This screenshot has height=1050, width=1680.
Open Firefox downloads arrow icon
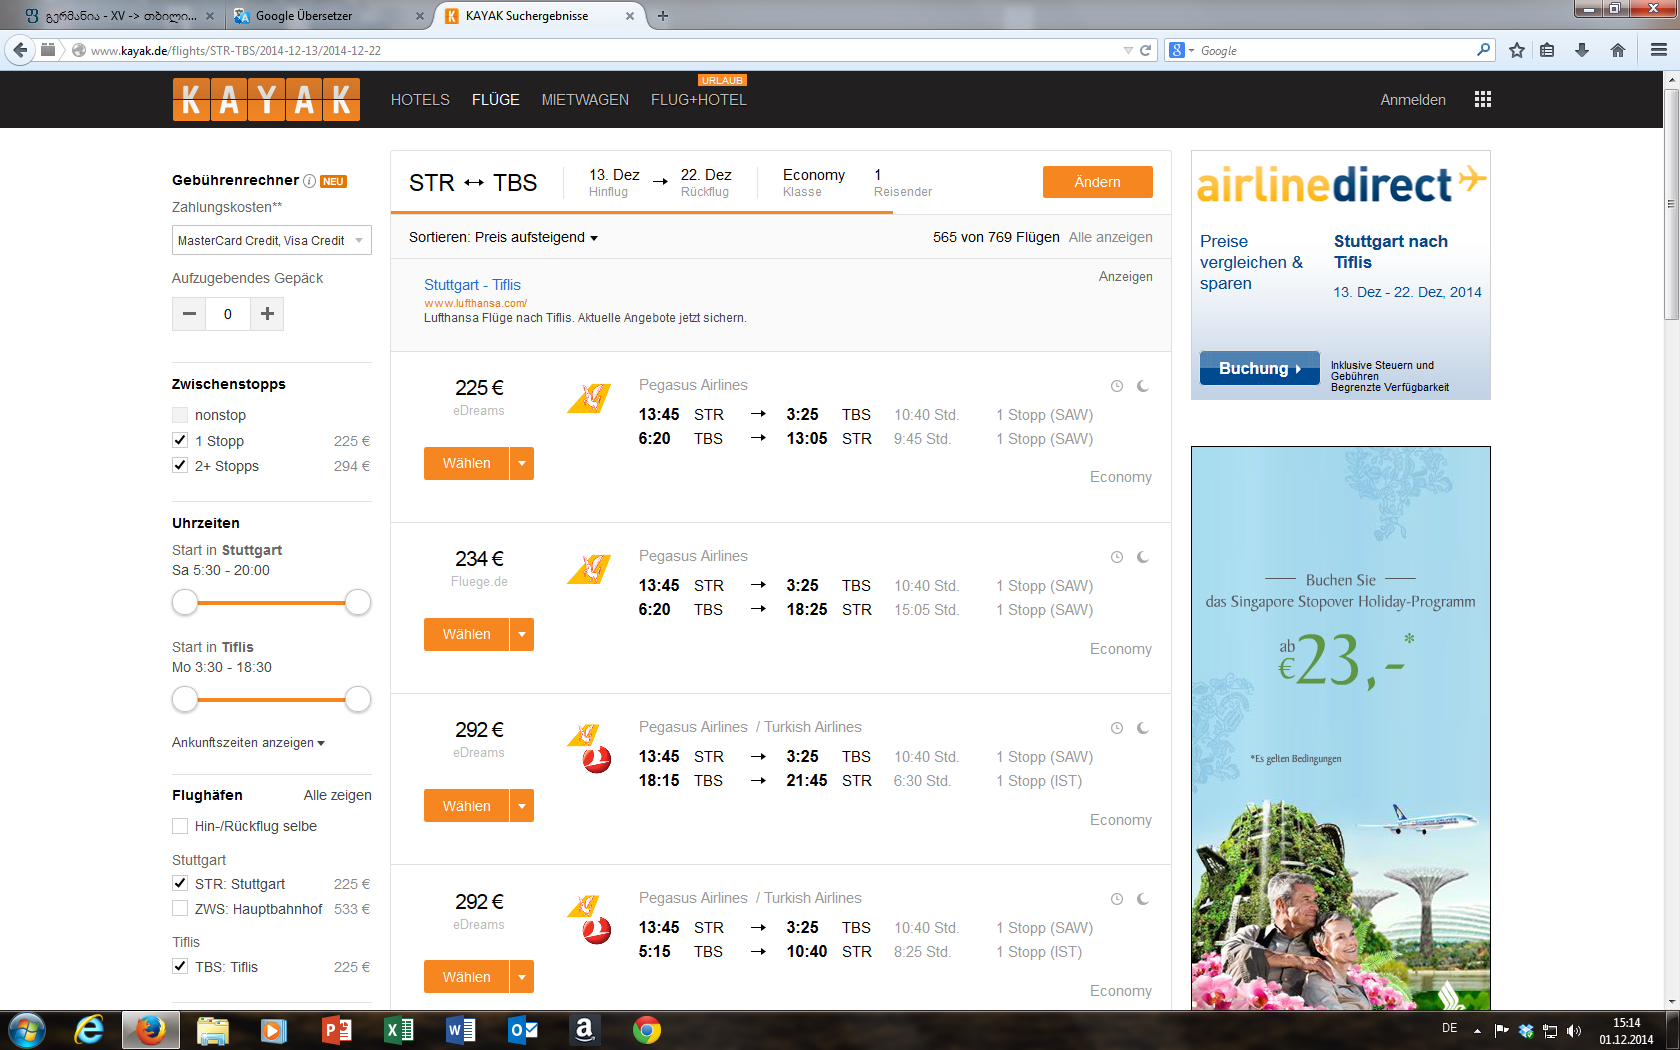[x=1582, y=50]
